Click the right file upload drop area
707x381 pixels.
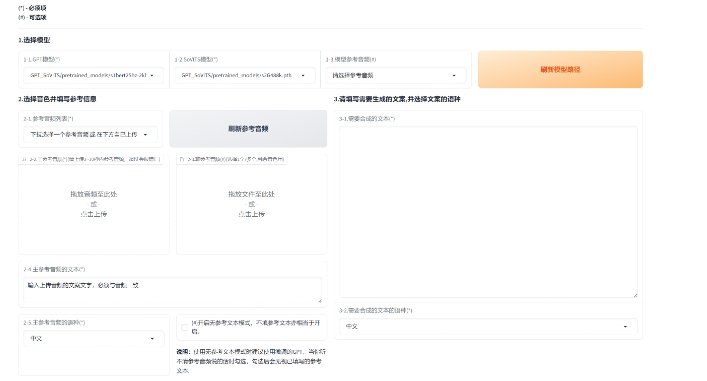click(251, 204)
